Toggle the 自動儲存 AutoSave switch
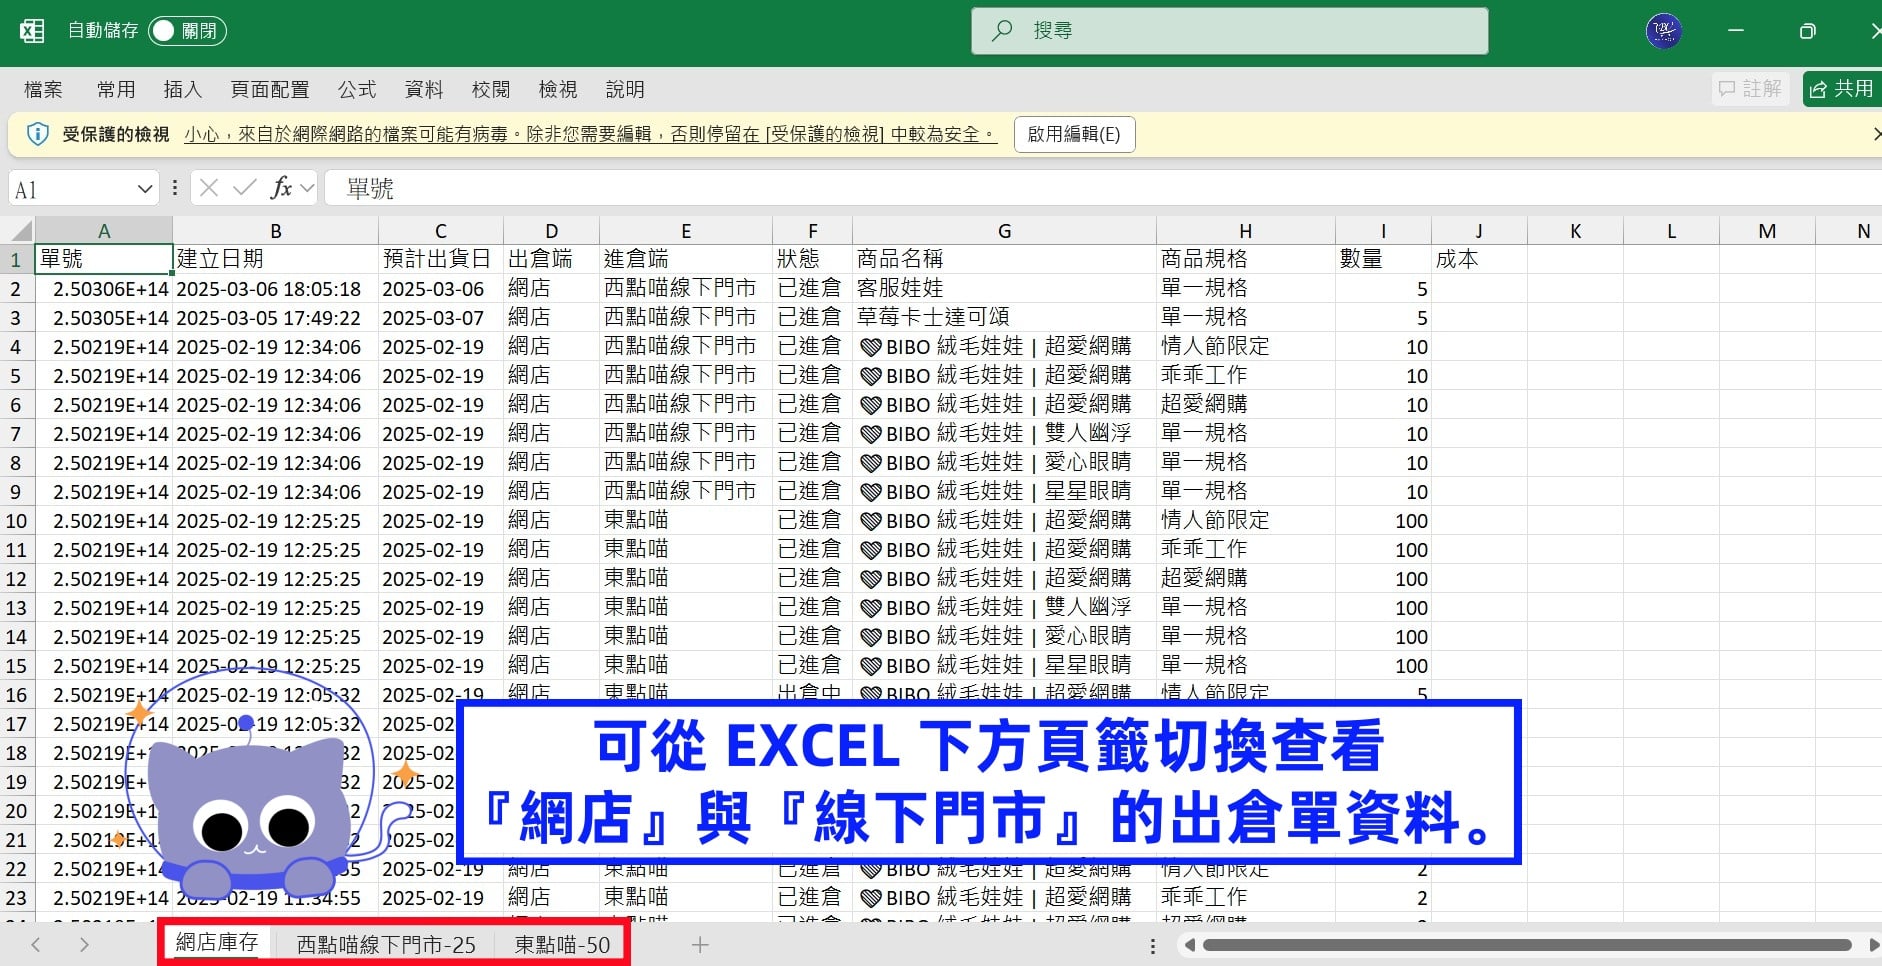 (187, 31)
